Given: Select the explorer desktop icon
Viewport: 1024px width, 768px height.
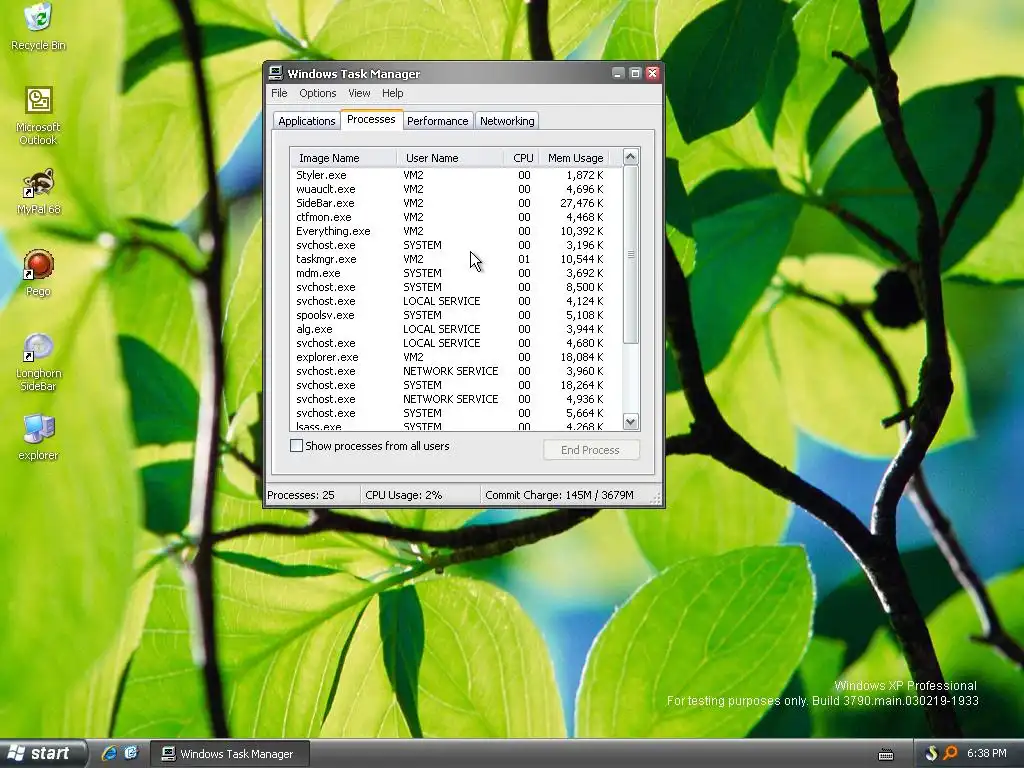Looking at the screenshot, I should click(x=39, y=438).
